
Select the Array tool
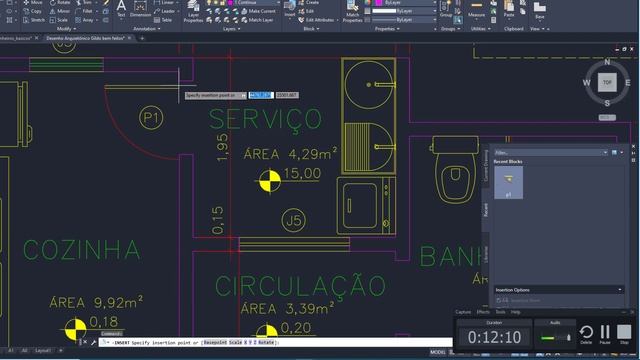(x=84, y=20)
